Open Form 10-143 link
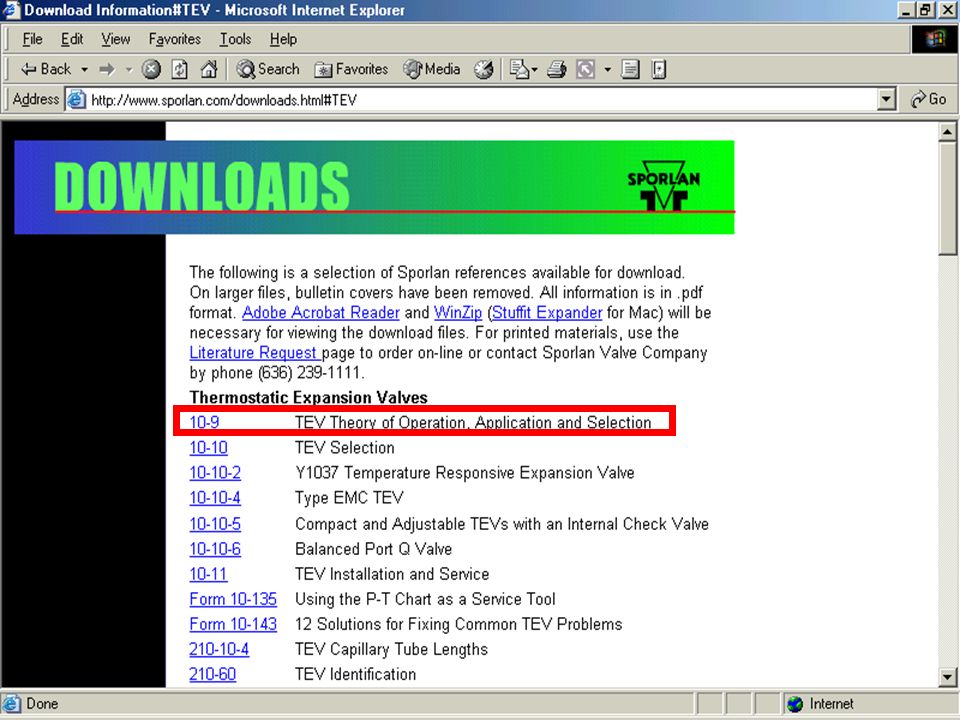The image size is (960, 720). click(233, 624)
